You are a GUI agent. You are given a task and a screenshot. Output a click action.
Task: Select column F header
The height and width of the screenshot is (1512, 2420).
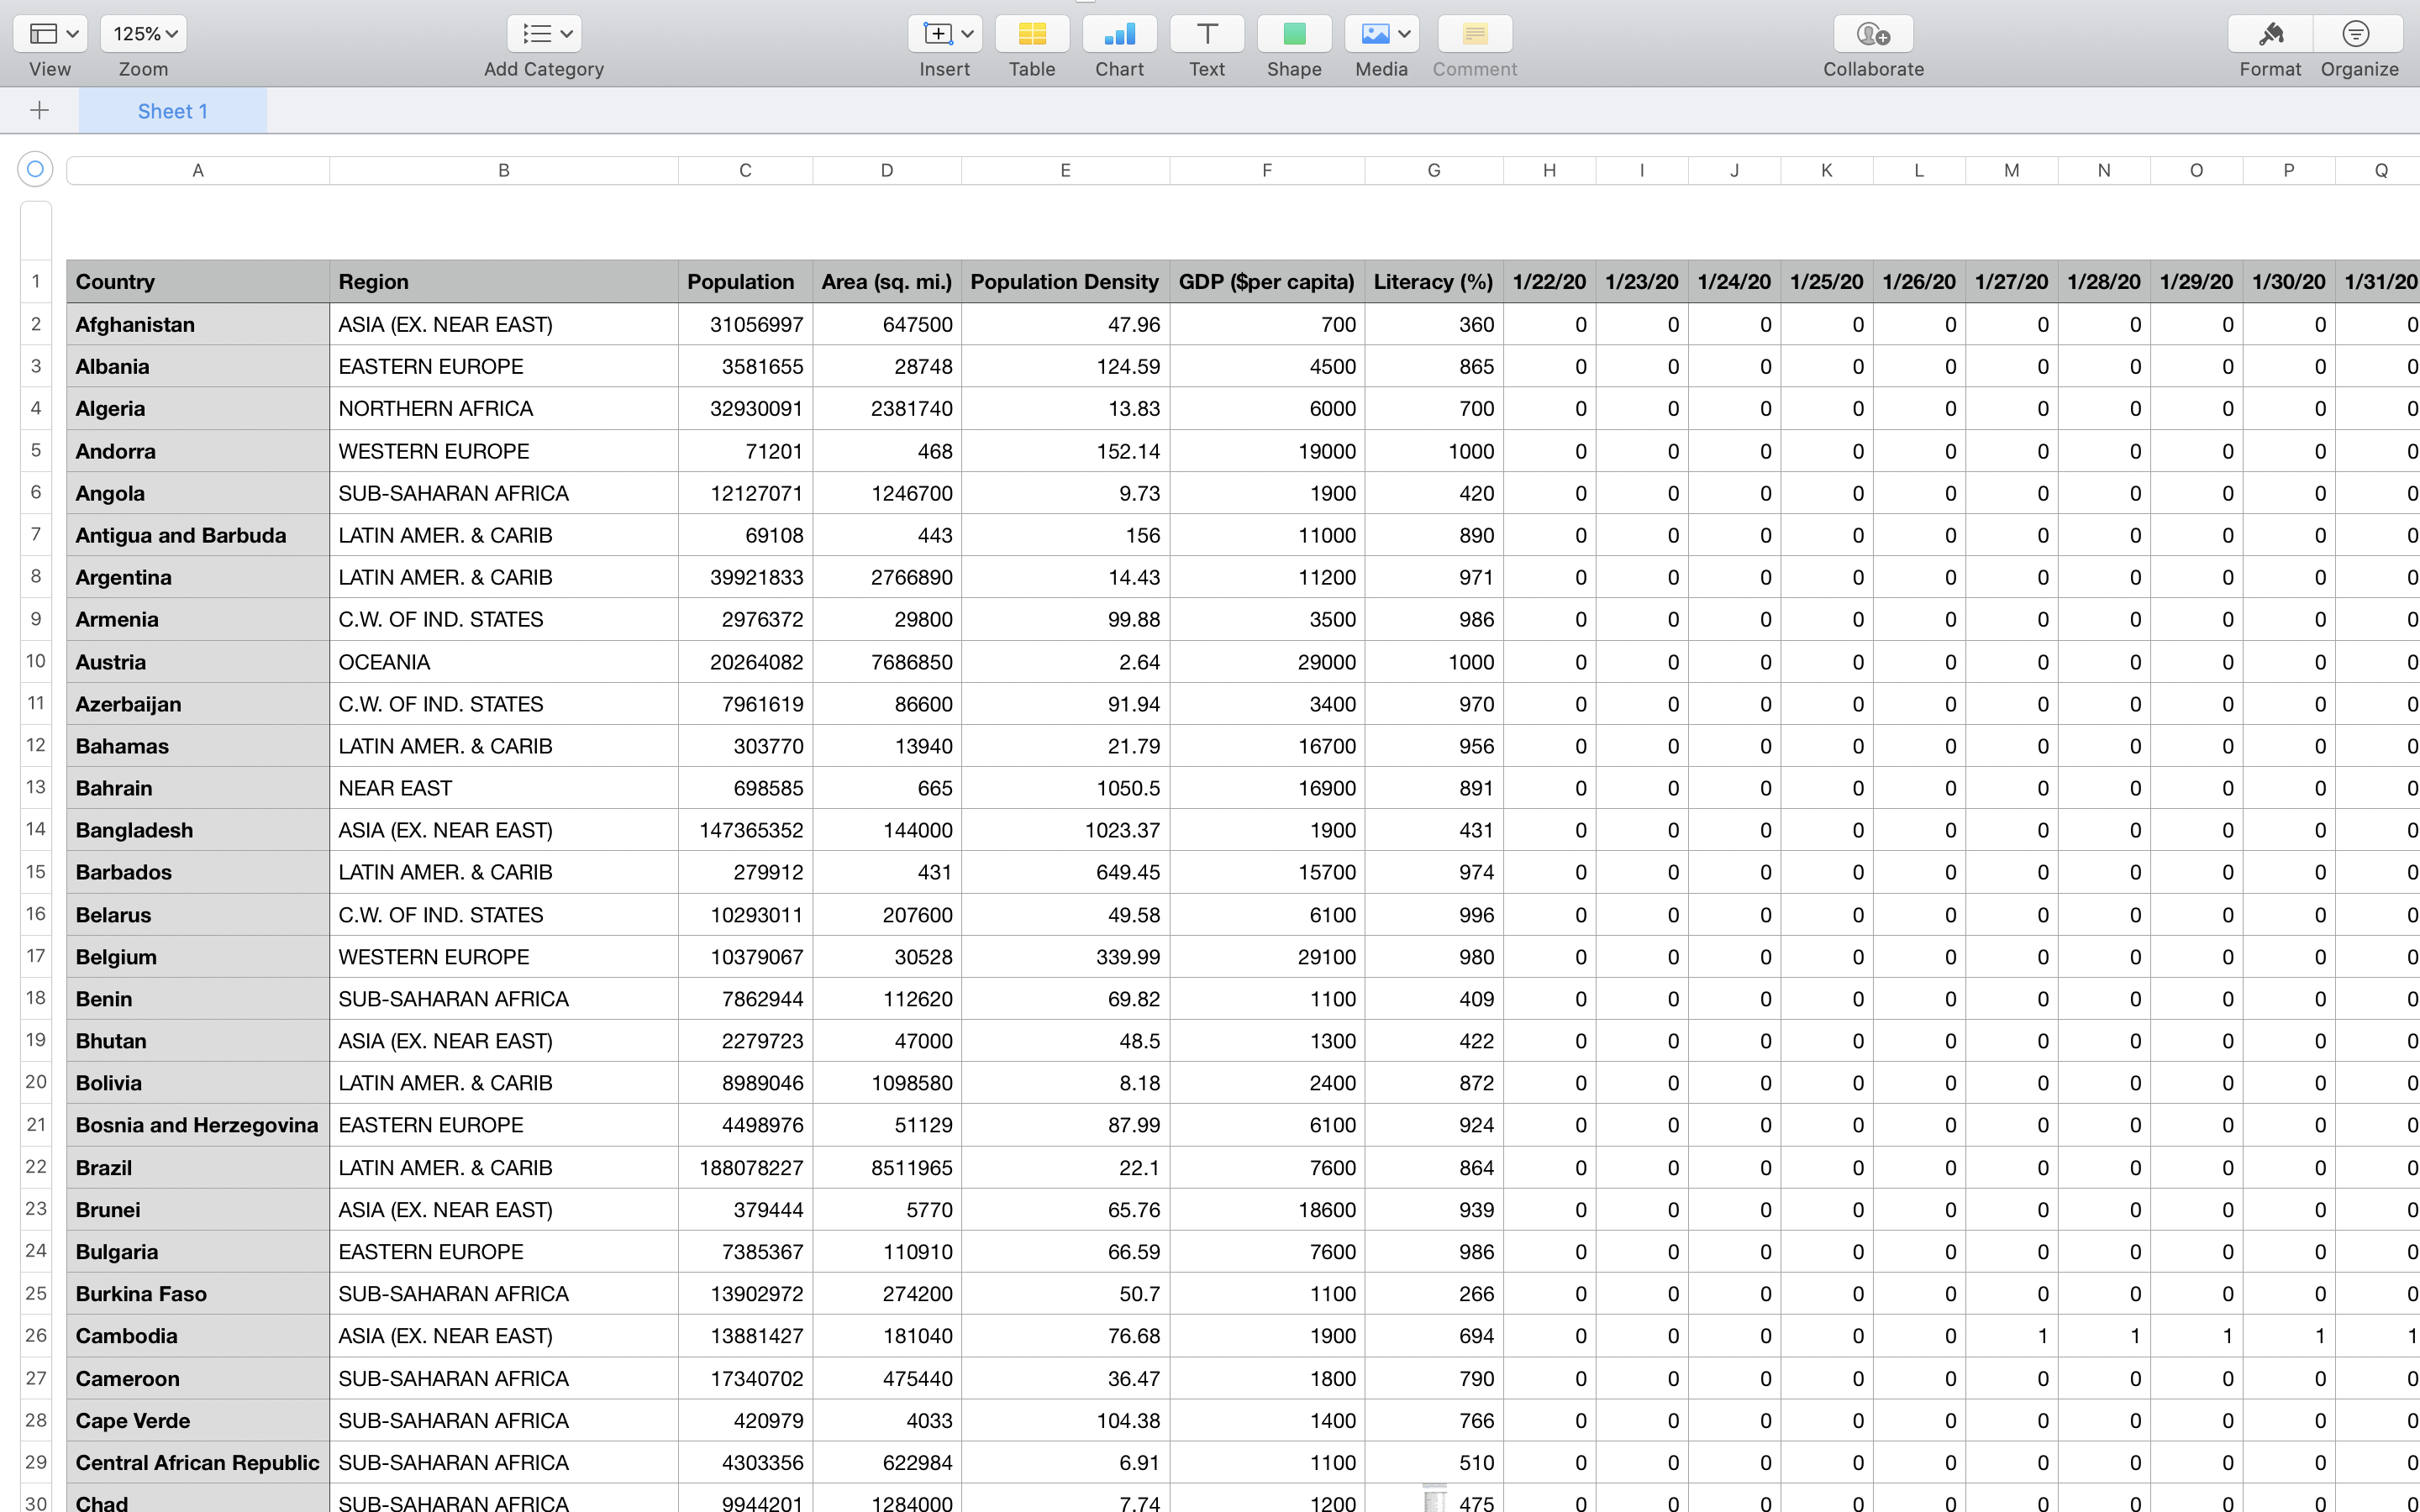coord(1267,170)
